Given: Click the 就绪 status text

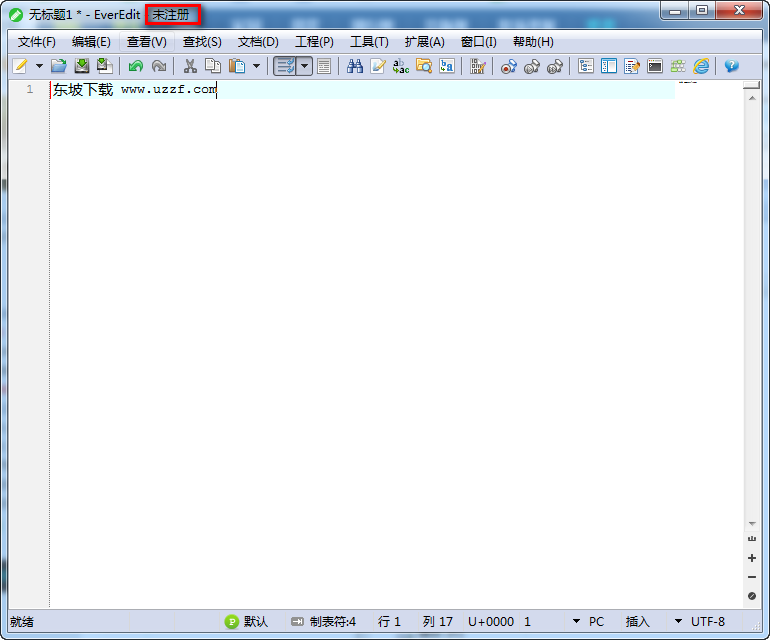Looking at the screenshot, I should [x=22, y=622].
